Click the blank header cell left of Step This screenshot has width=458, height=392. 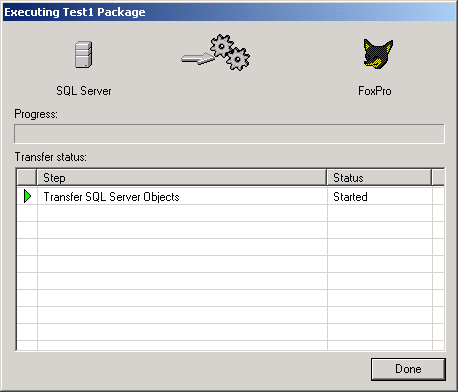coord(27,177)
